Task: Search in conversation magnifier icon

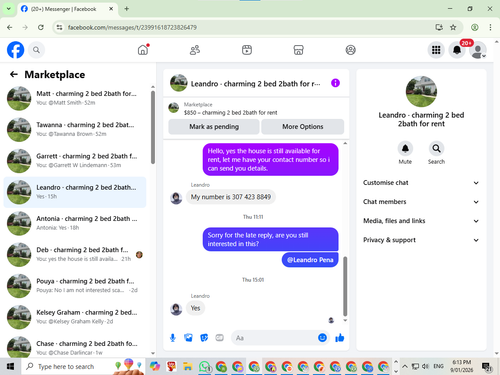Action: pos(436,148)
